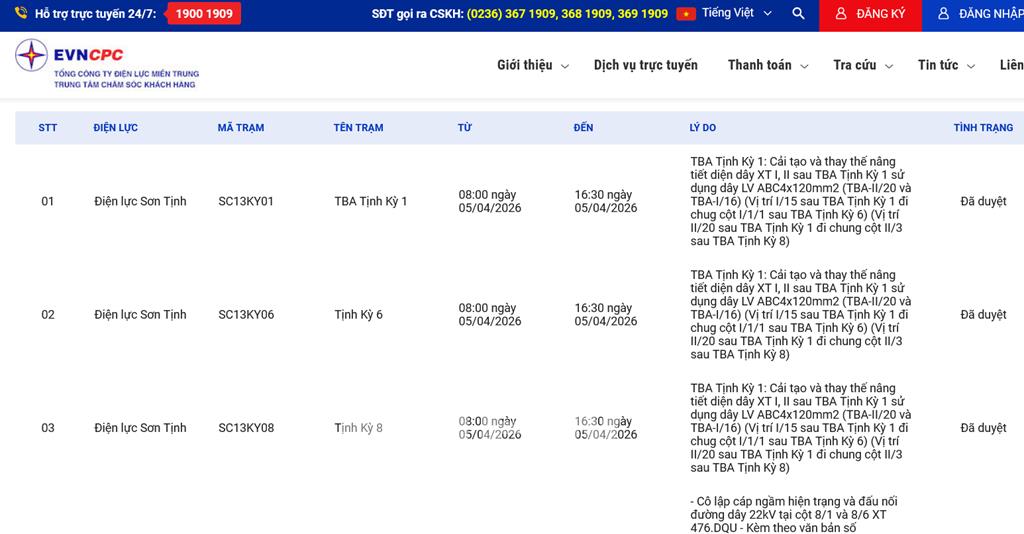The width and height of the screenshot is (1024, 534).
Task: Select the TBA Tịnh Kỳ 1 row name
Action: (370, 201)
